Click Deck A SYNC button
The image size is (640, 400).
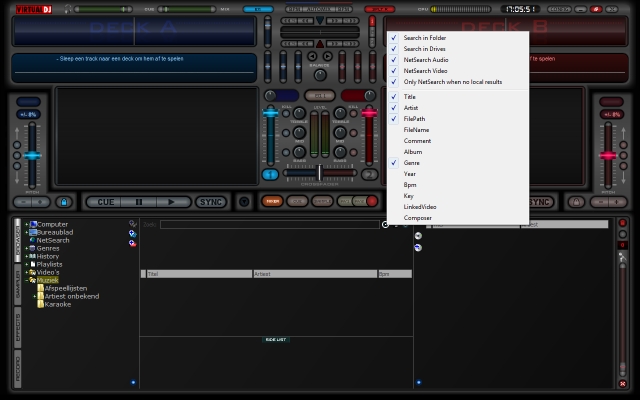point(211,202)
